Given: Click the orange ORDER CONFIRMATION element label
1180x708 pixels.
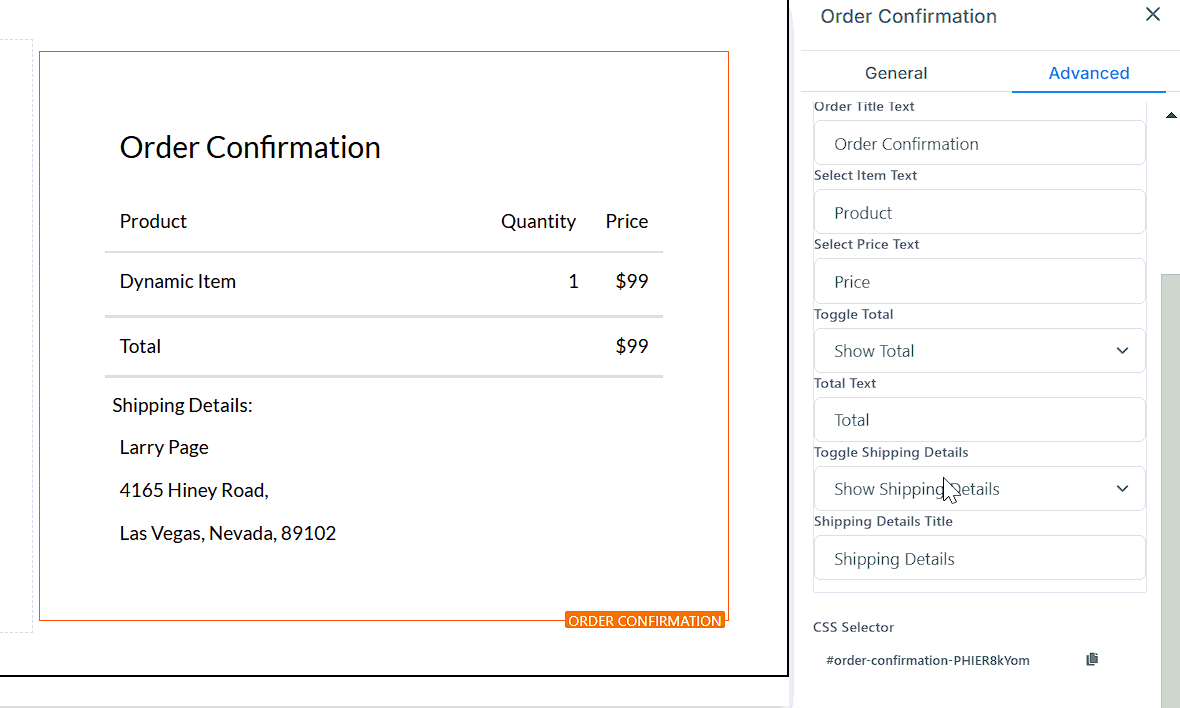Looking at the screenshot, I should pyautogui.click(x=644, y=621).
